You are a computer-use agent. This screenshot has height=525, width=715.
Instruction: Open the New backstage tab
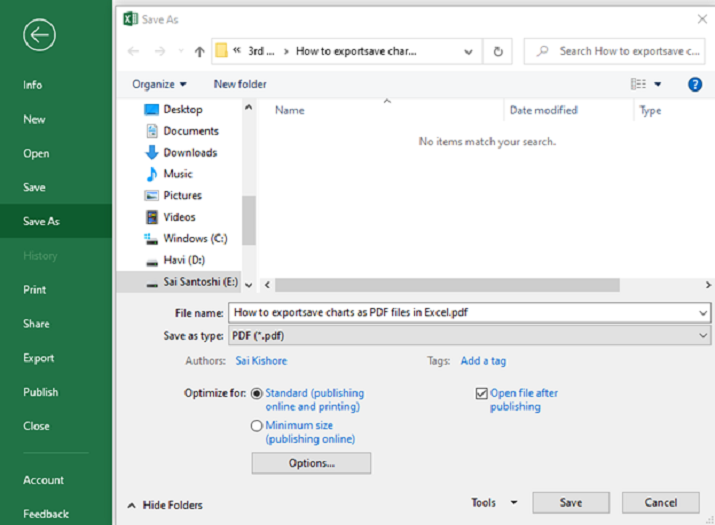(34, 120)
